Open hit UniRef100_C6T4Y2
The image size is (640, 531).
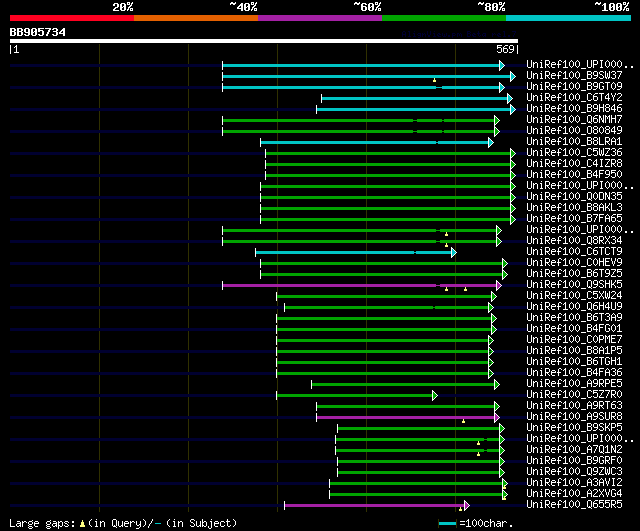pos(574,97)
